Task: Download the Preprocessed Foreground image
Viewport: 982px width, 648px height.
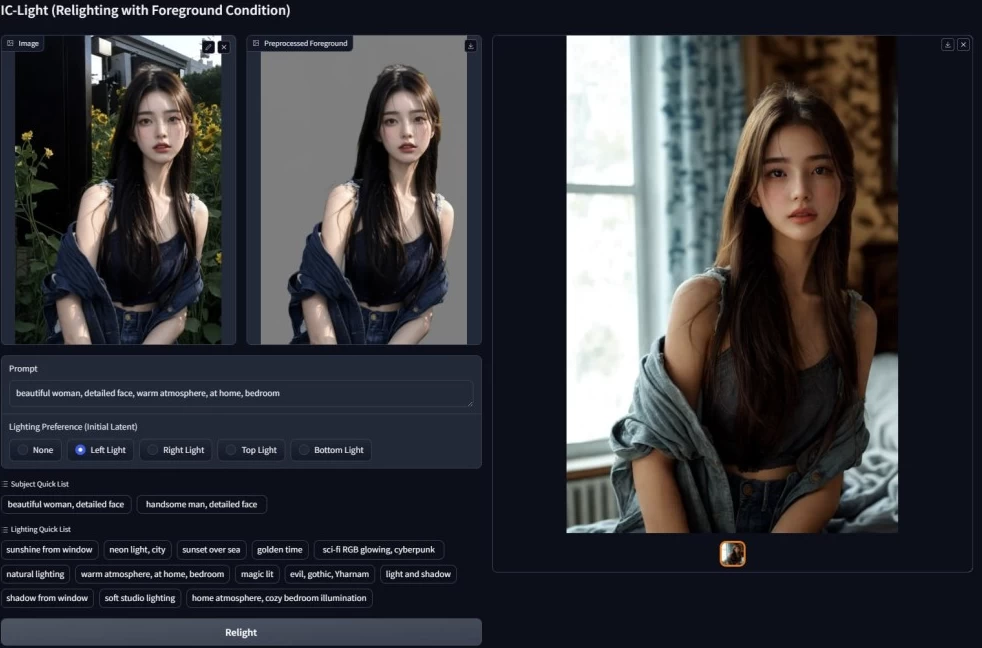Action: [x=470, y=45]
